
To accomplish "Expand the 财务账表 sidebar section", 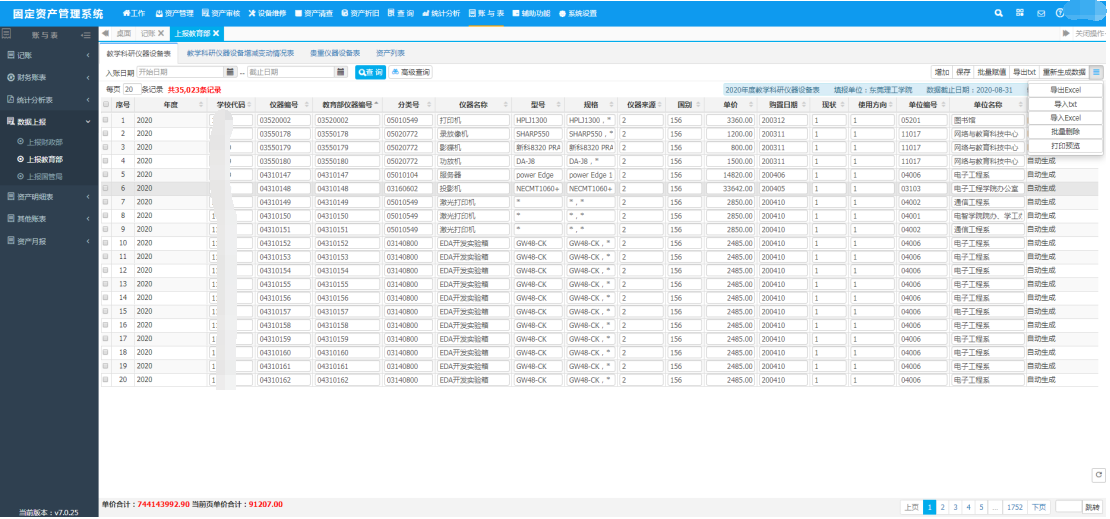I will point(49,77).
